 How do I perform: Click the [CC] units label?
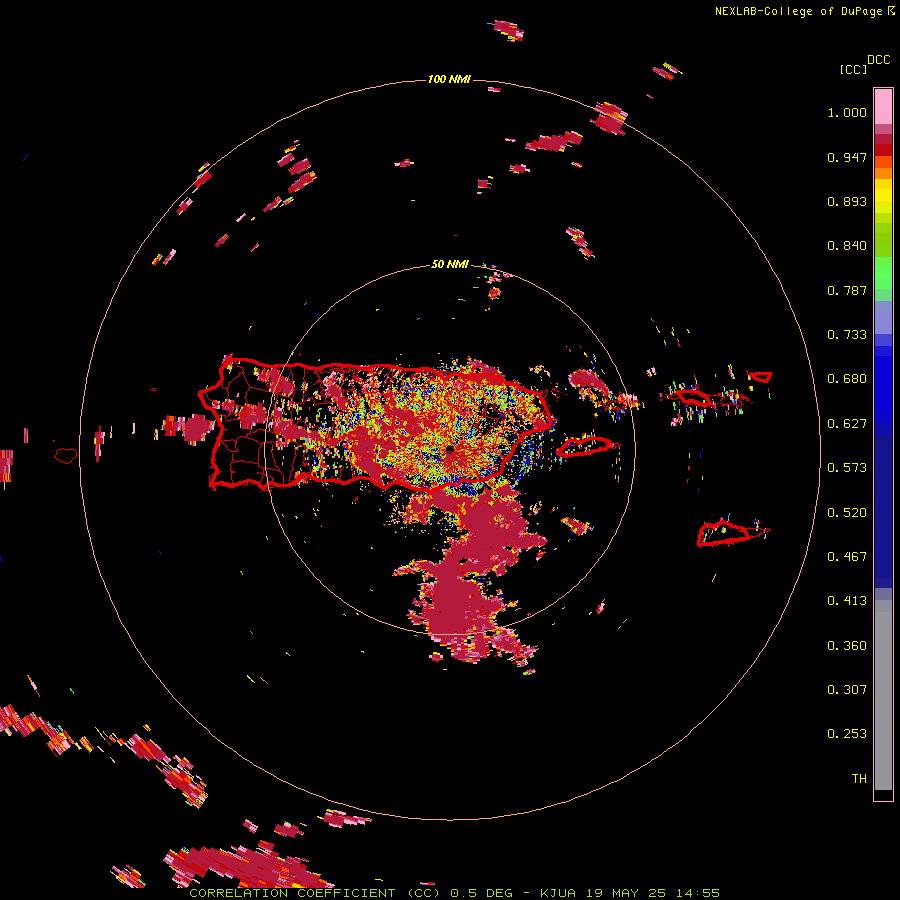click(x=853, y=69)
